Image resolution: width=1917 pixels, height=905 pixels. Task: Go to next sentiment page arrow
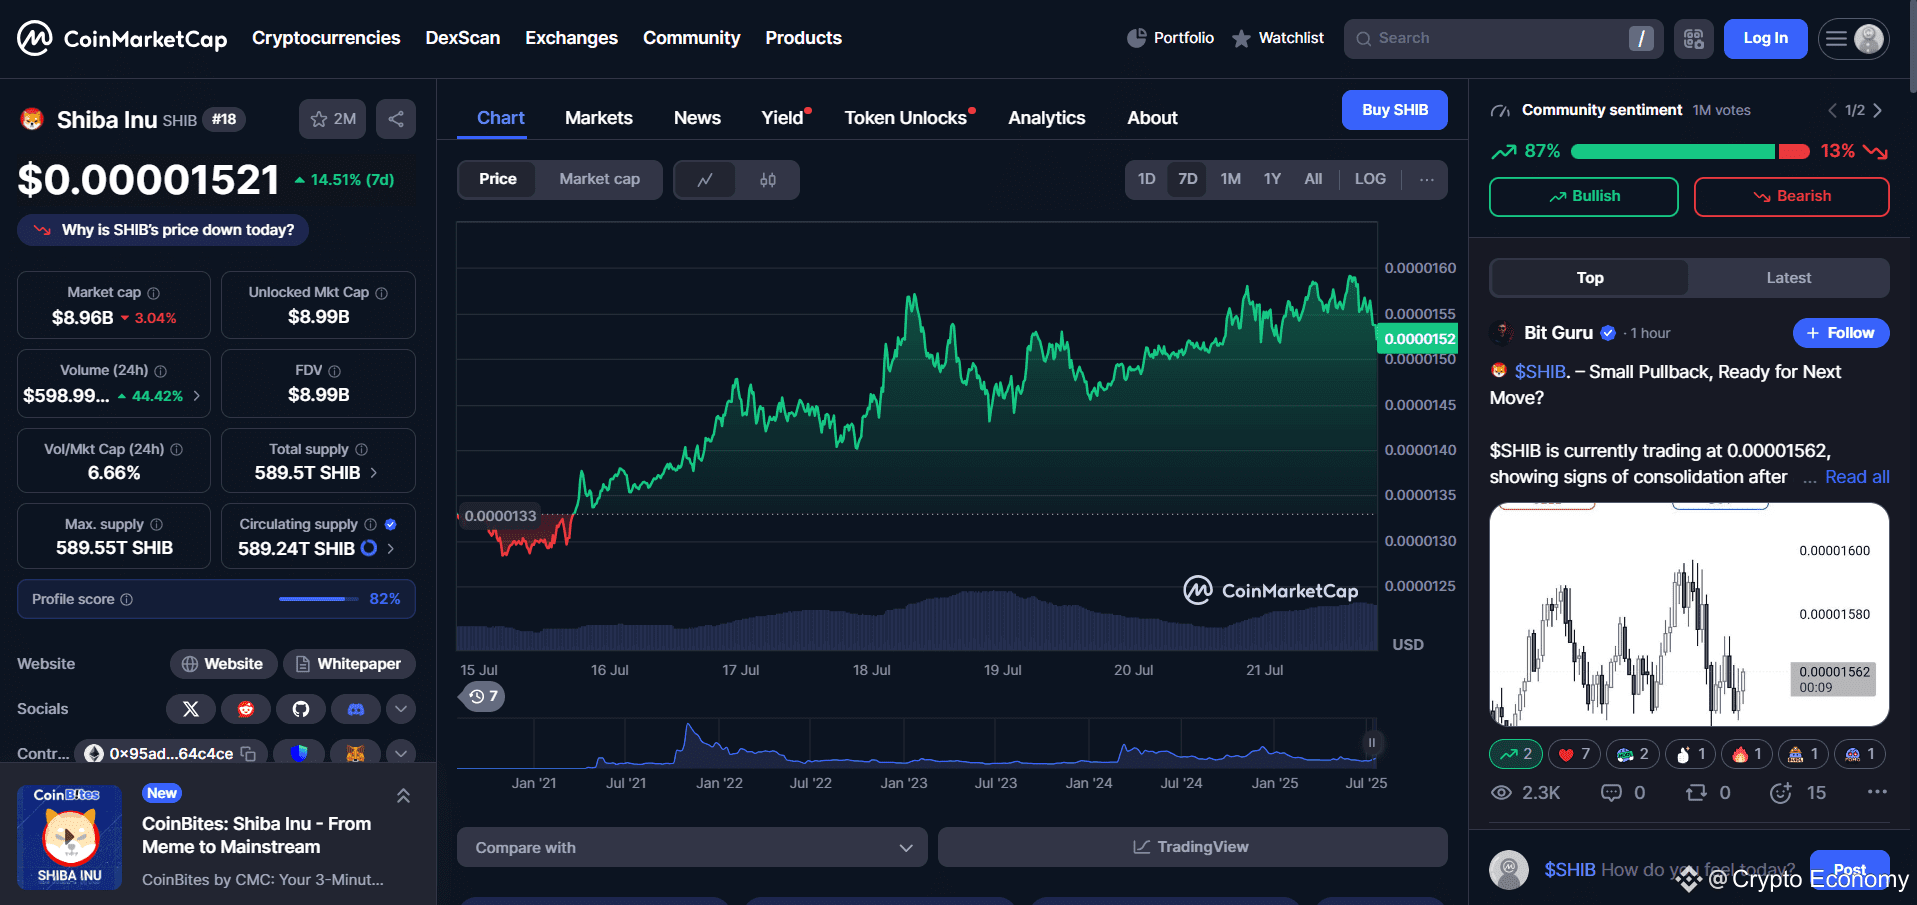click(1877, 110)
